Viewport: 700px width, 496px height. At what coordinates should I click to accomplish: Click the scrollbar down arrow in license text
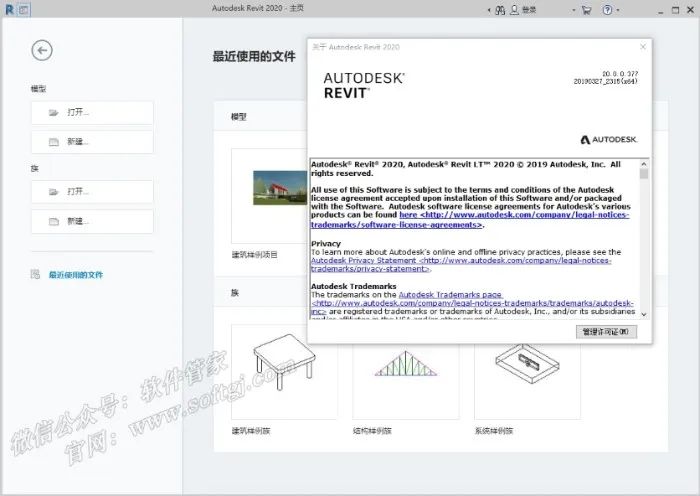643,313
